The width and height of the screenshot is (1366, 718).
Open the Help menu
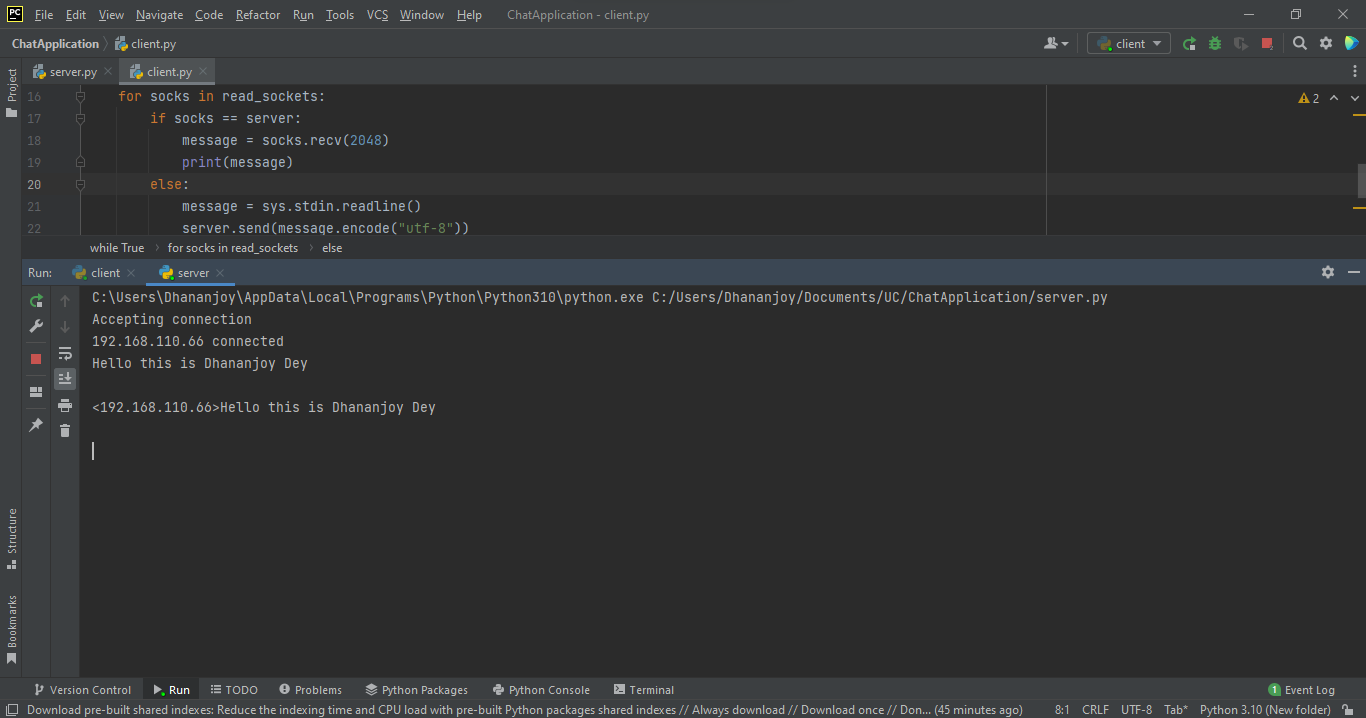469,15
